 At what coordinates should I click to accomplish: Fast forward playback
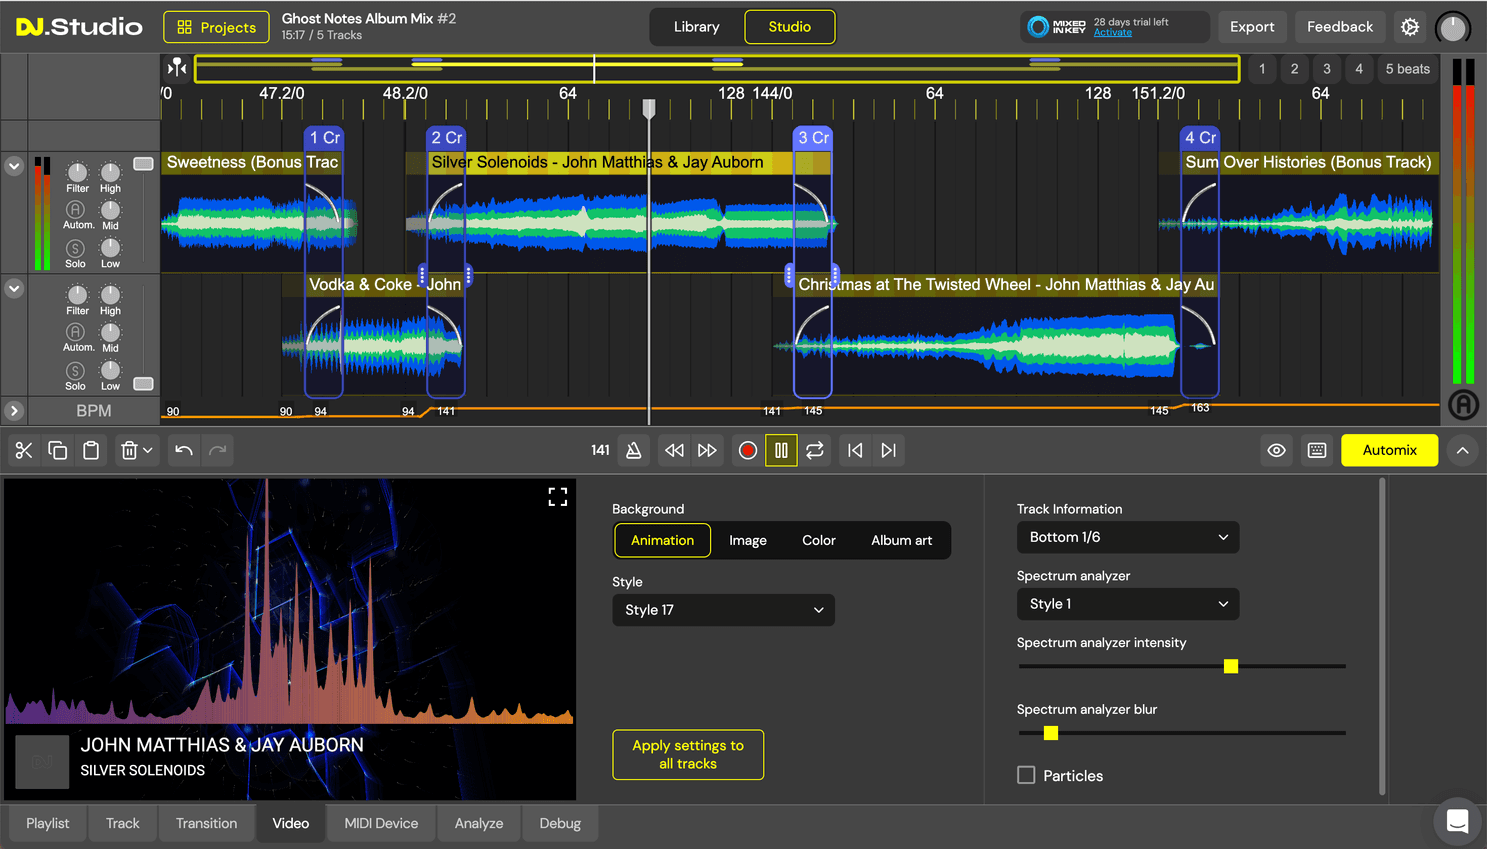(708, 451)
